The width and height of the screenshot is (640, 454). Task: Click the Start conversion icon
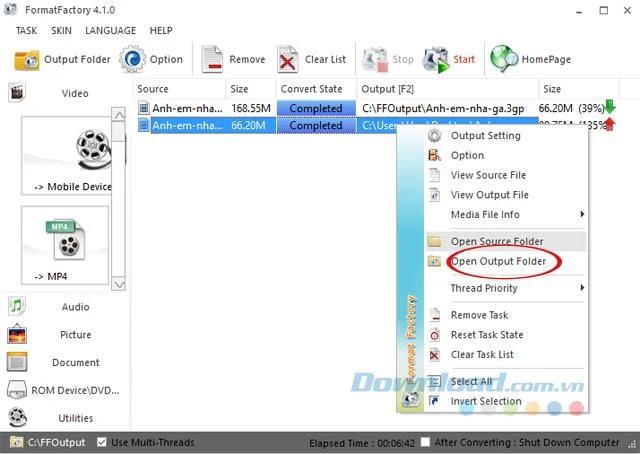(x=436, y=60)
